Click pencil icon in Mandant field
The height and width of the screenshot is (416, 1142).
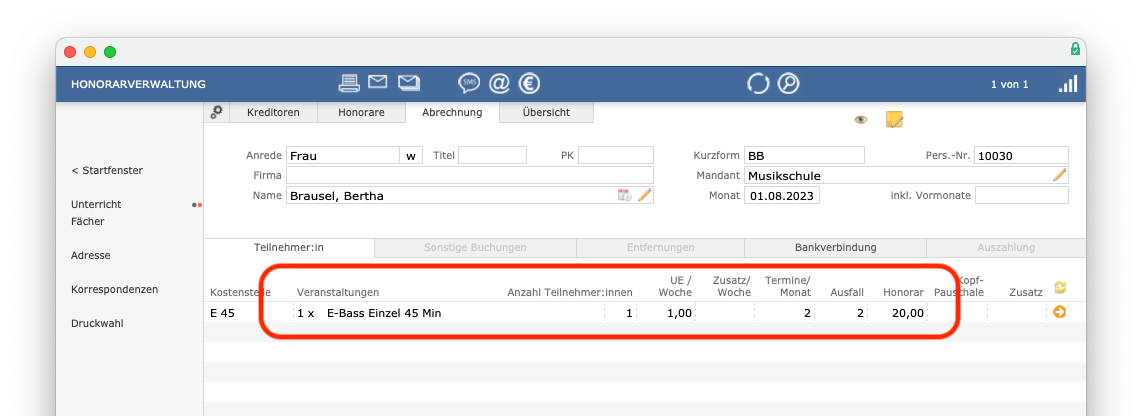pyautogui.click(x=1059, y=175)
